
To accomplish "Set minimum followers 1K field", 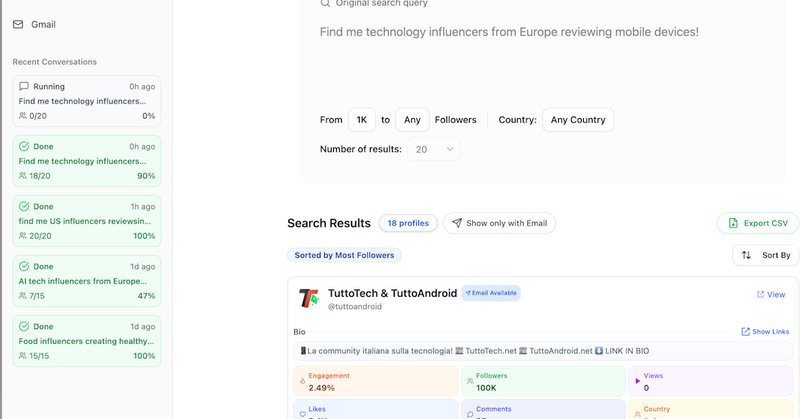I will coord(362,120).
